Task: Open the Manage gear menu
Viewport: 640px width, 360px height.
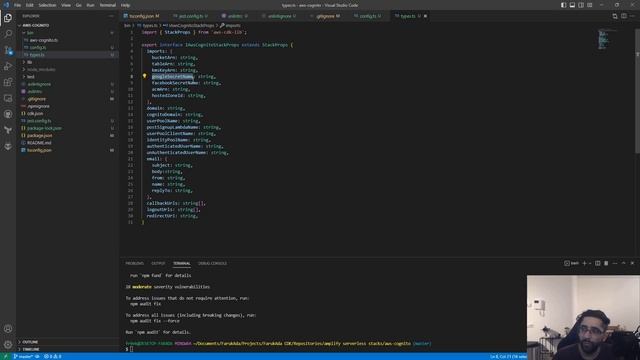Action: tap(8, 344)
